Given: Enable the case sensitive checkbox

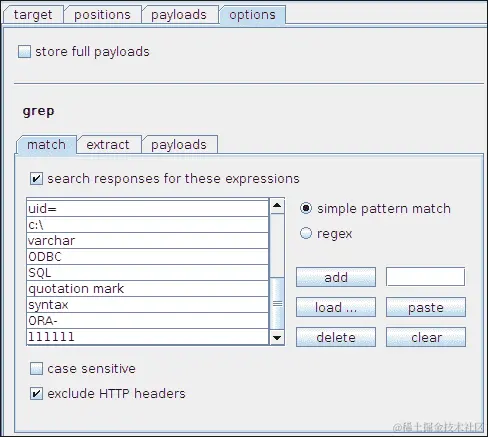Looking at the screenshot, I should [x=36, y=369].
